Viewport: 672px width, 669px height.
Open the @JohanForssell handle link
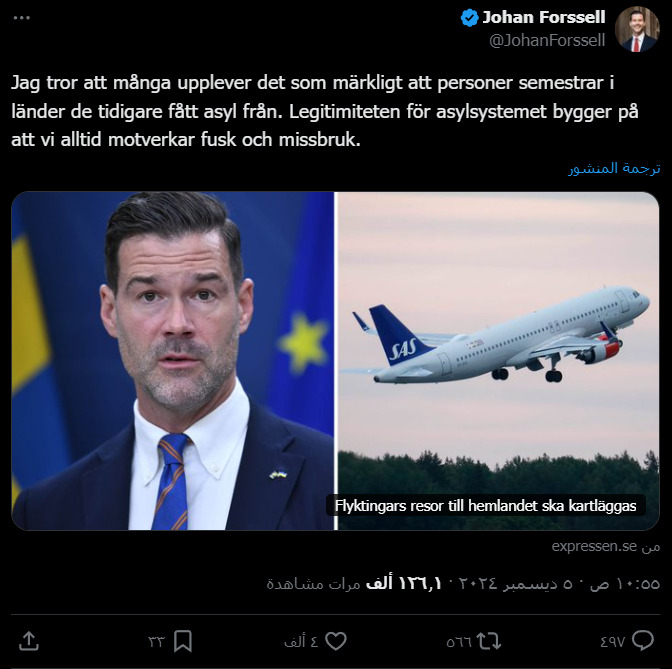tap(547, 40)
